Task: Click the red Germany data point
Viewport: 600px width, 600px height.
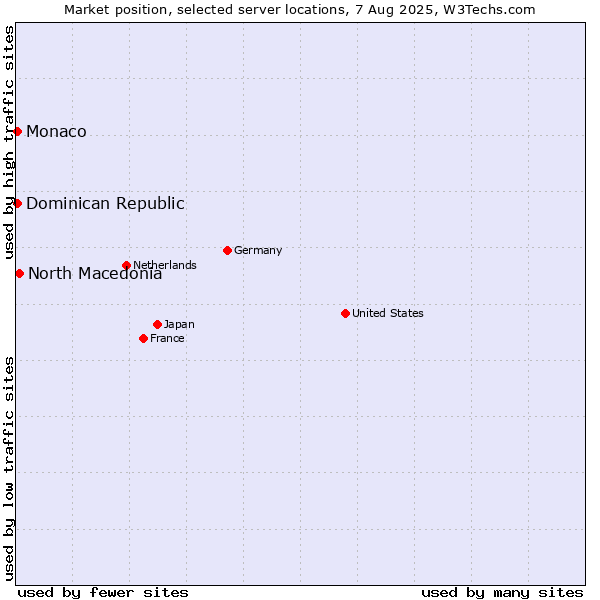Action: click(x=227, y=251)
